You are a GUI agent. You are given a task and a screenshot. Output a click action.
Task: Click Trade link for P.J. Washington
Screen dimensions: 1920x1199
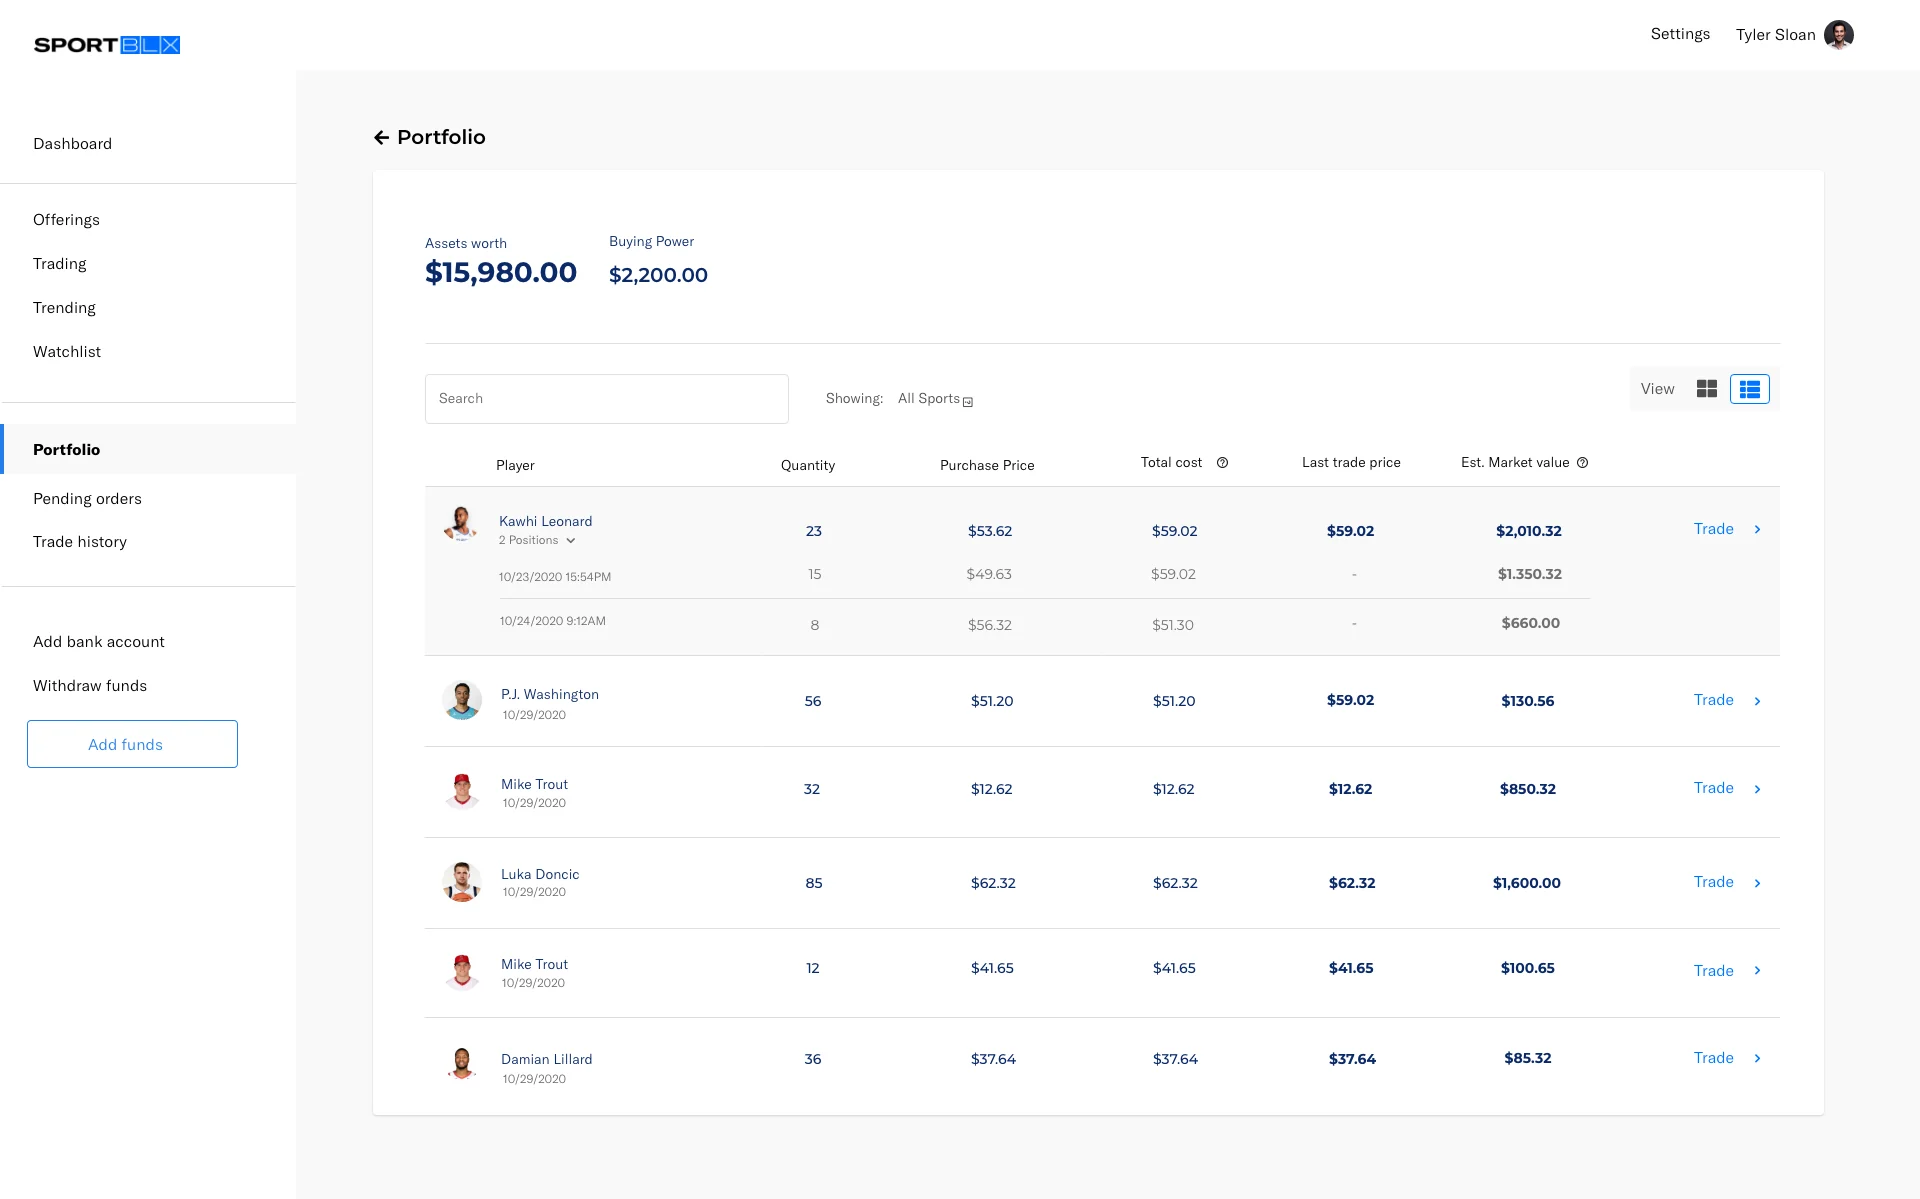coord(1713,700)
